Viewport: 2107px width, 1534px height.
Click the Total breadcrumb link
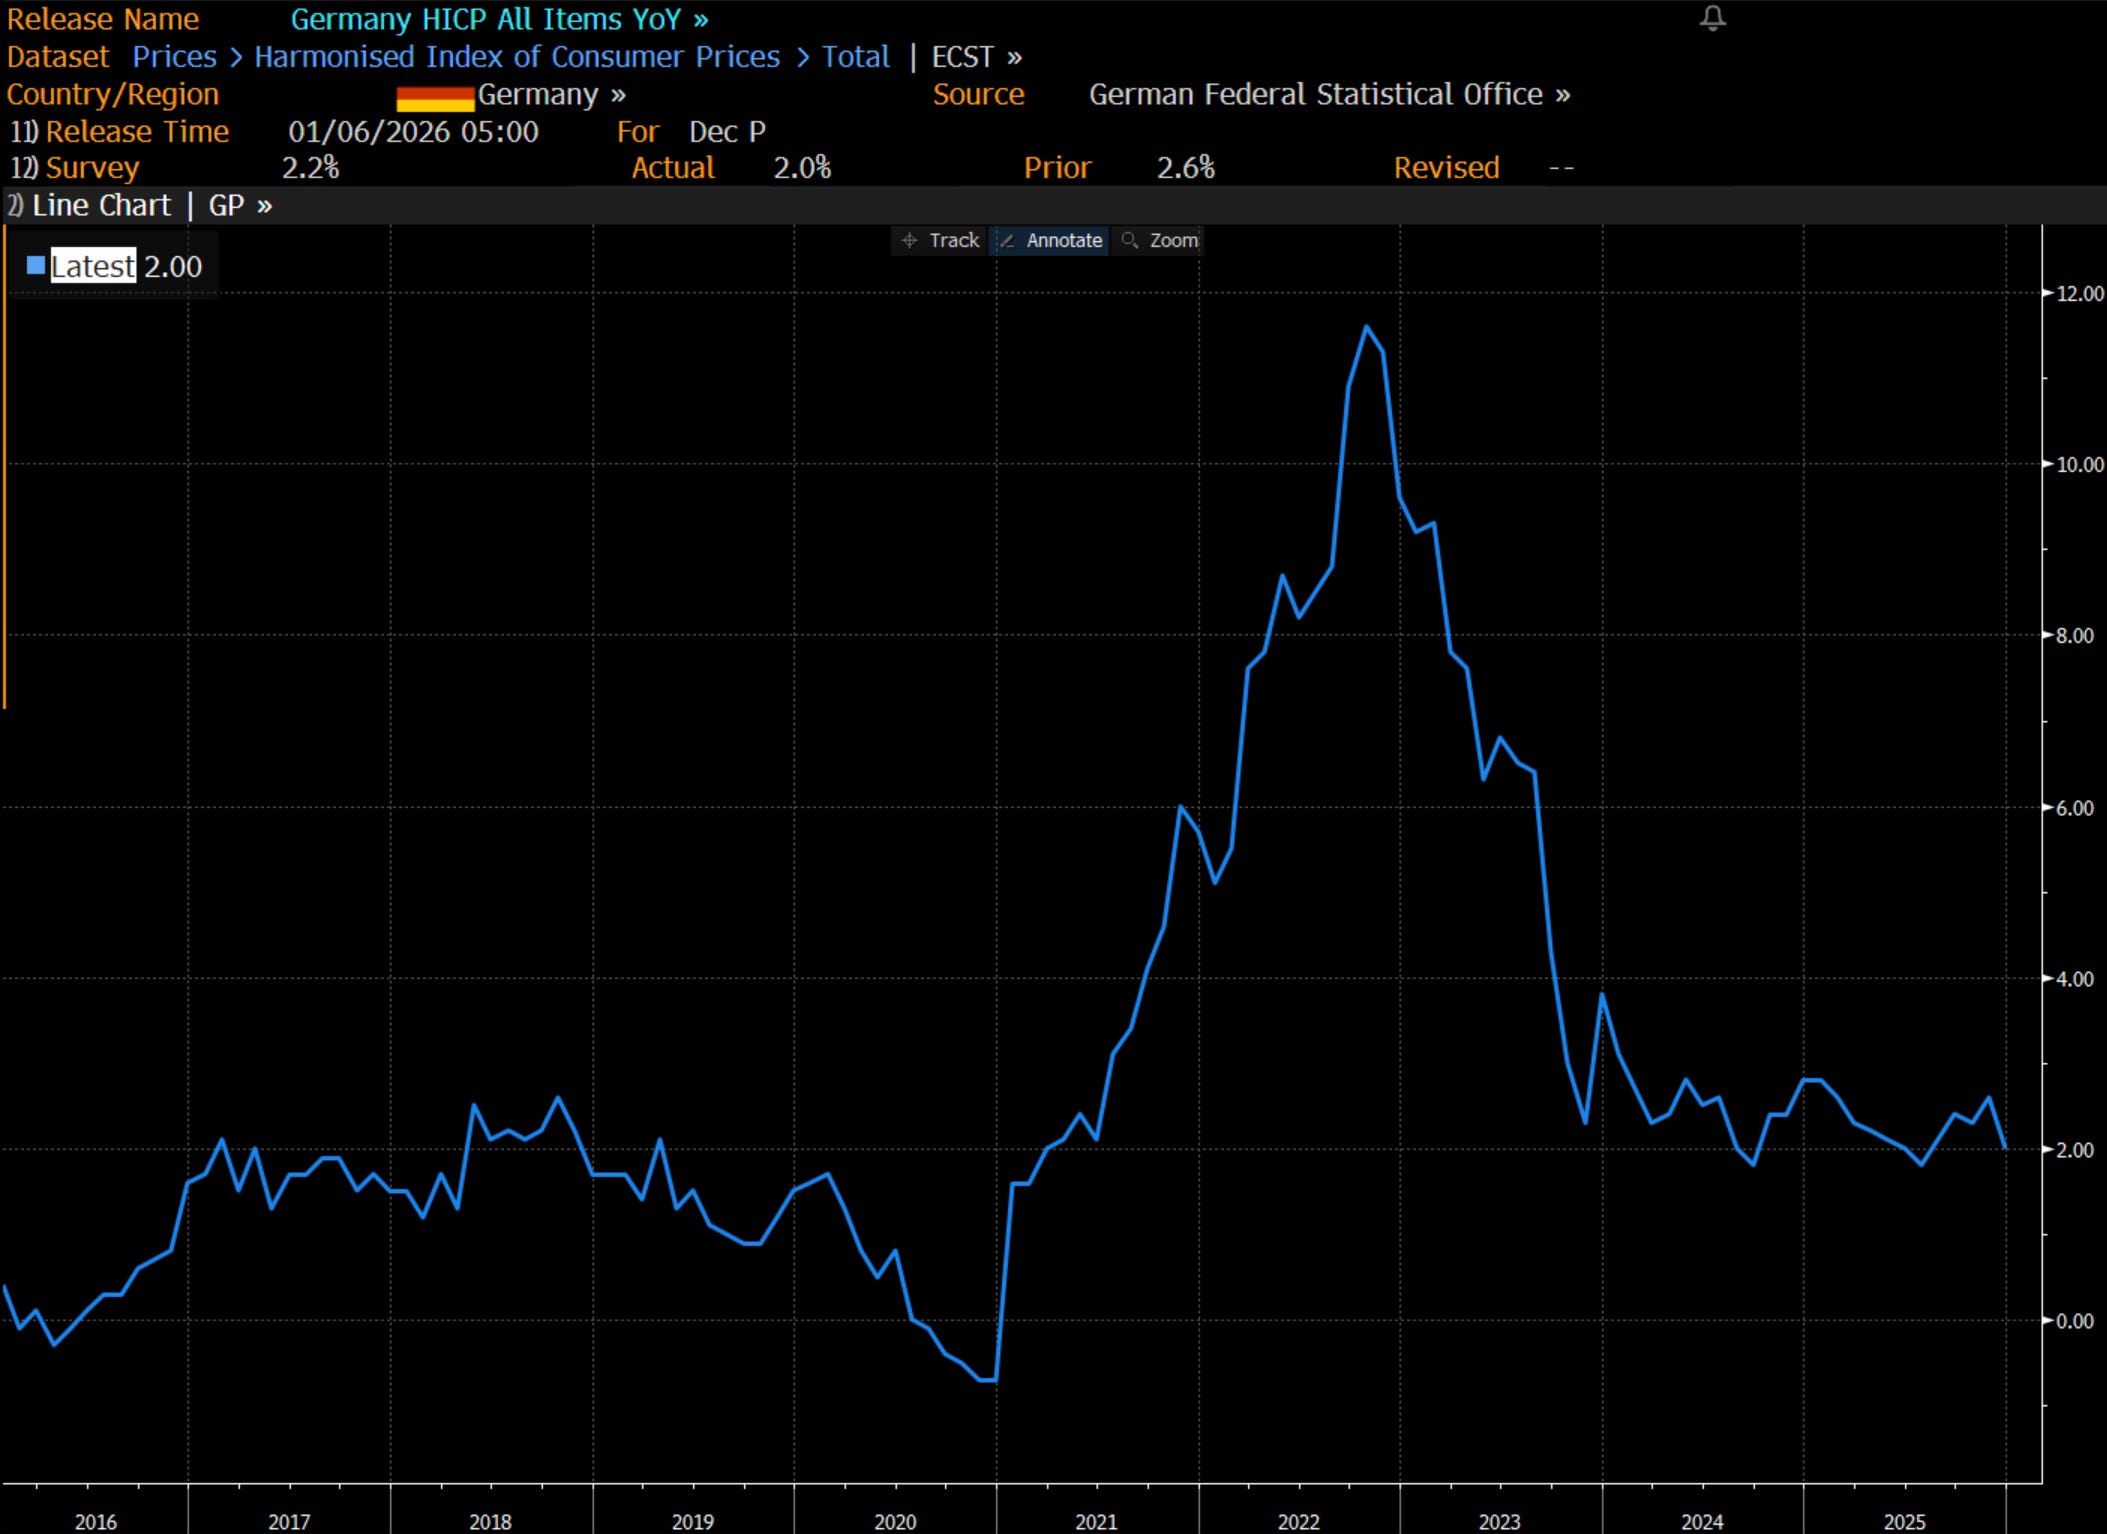(855, 57)
